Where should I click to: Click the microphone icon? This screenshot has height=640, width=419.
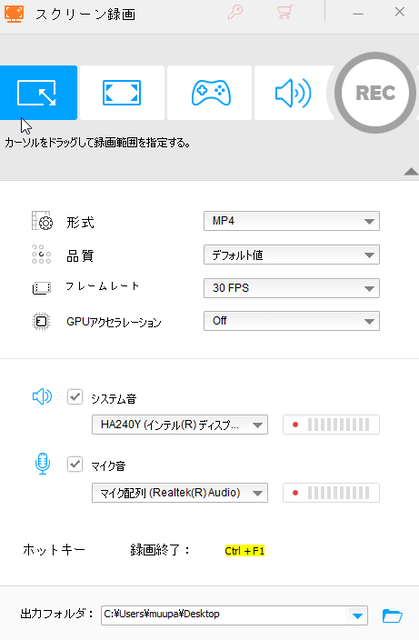click(42, 464)
